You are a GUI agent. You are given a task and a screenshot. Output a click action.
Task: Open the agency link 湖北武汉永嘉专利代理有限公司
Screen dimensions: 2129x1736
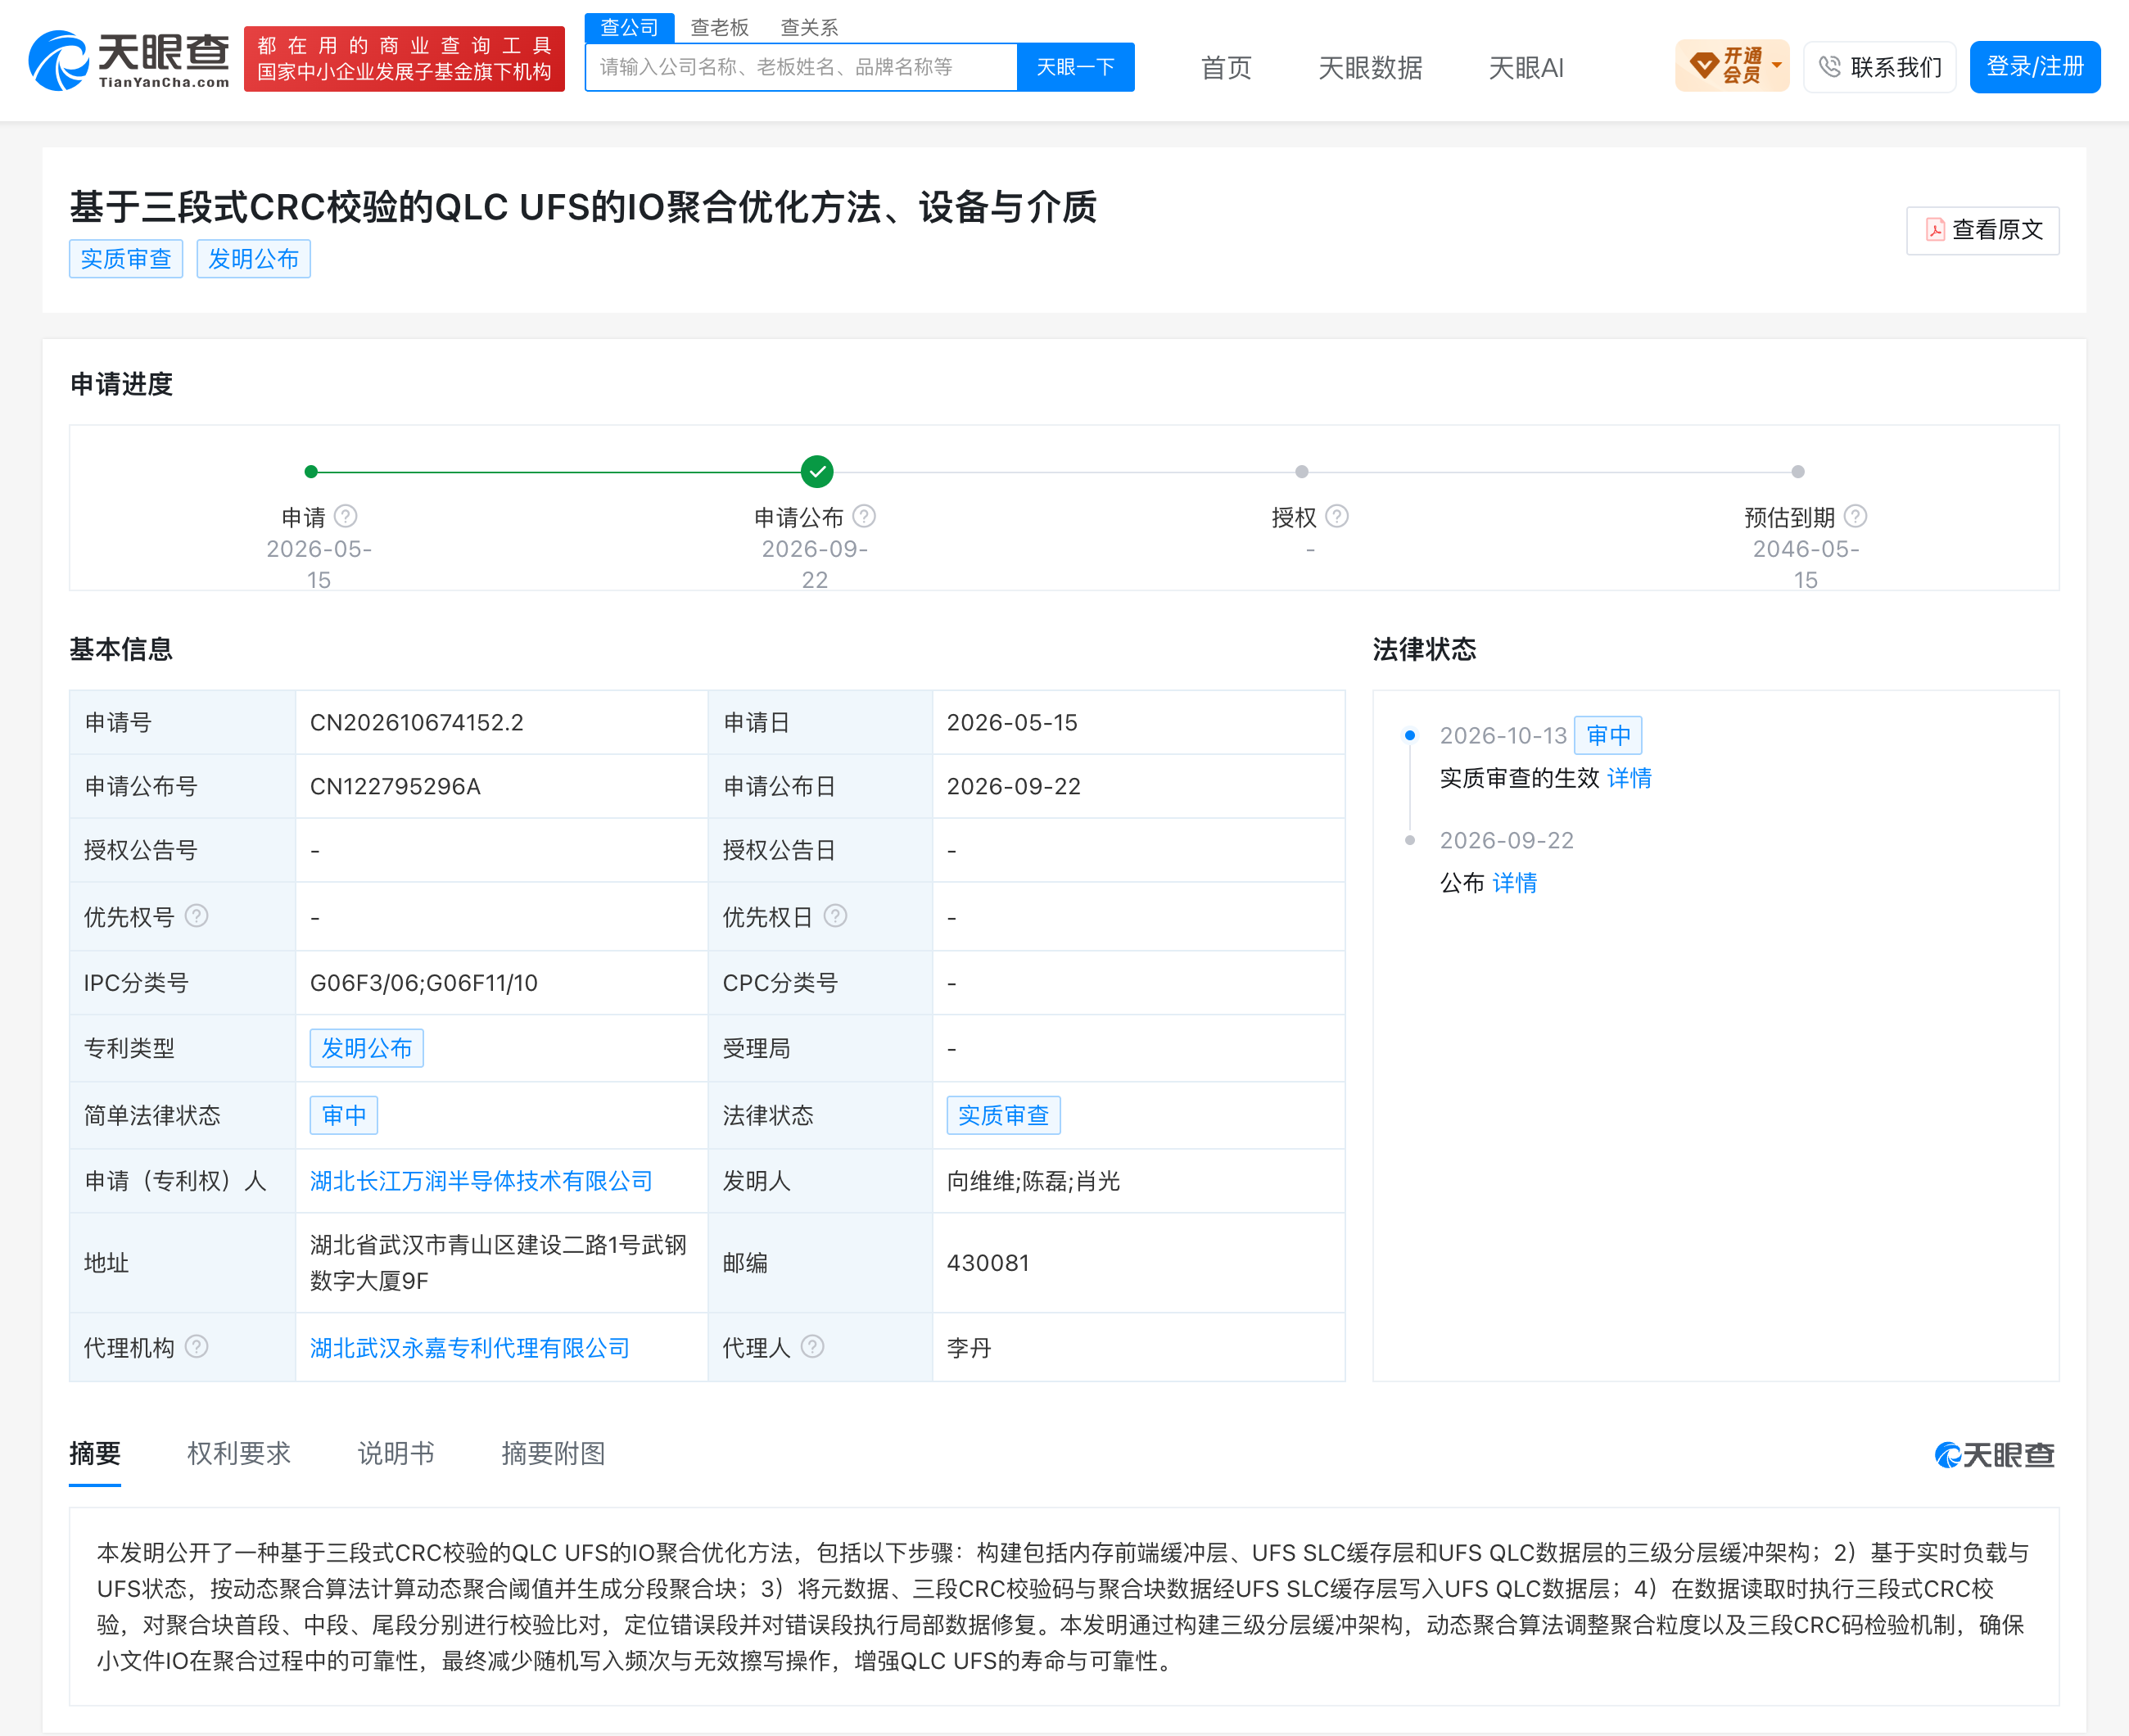(x=470, y=1348)
